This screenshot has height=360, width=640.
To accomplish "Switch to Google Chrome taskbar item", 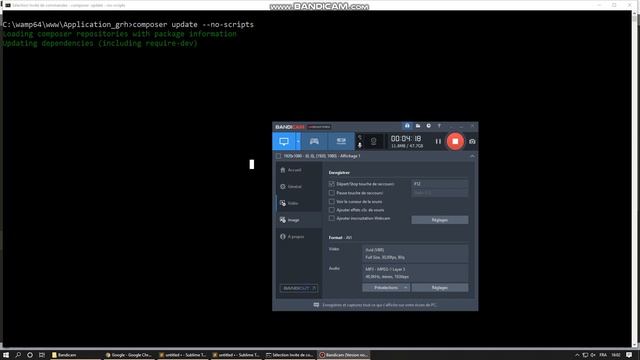I will 128,355.
